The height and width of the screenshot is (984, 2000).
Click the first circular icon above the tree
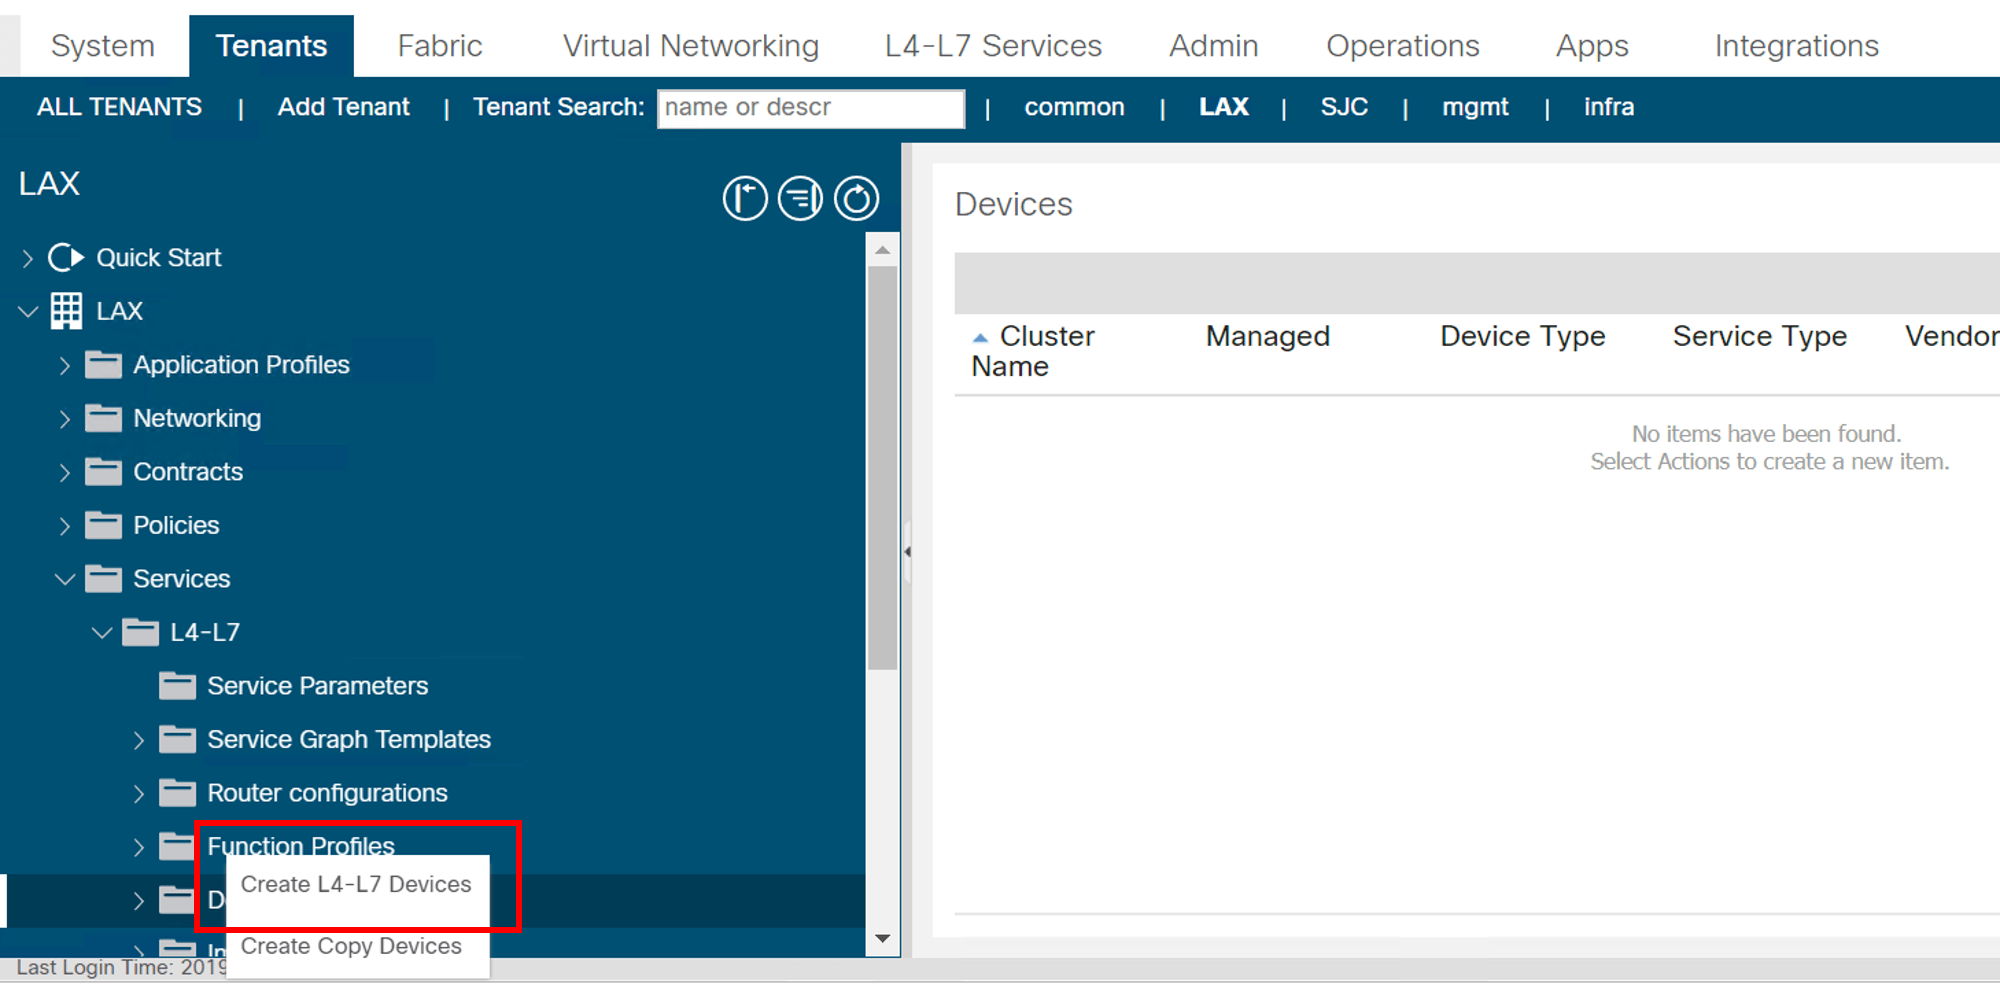pos(745,198)
